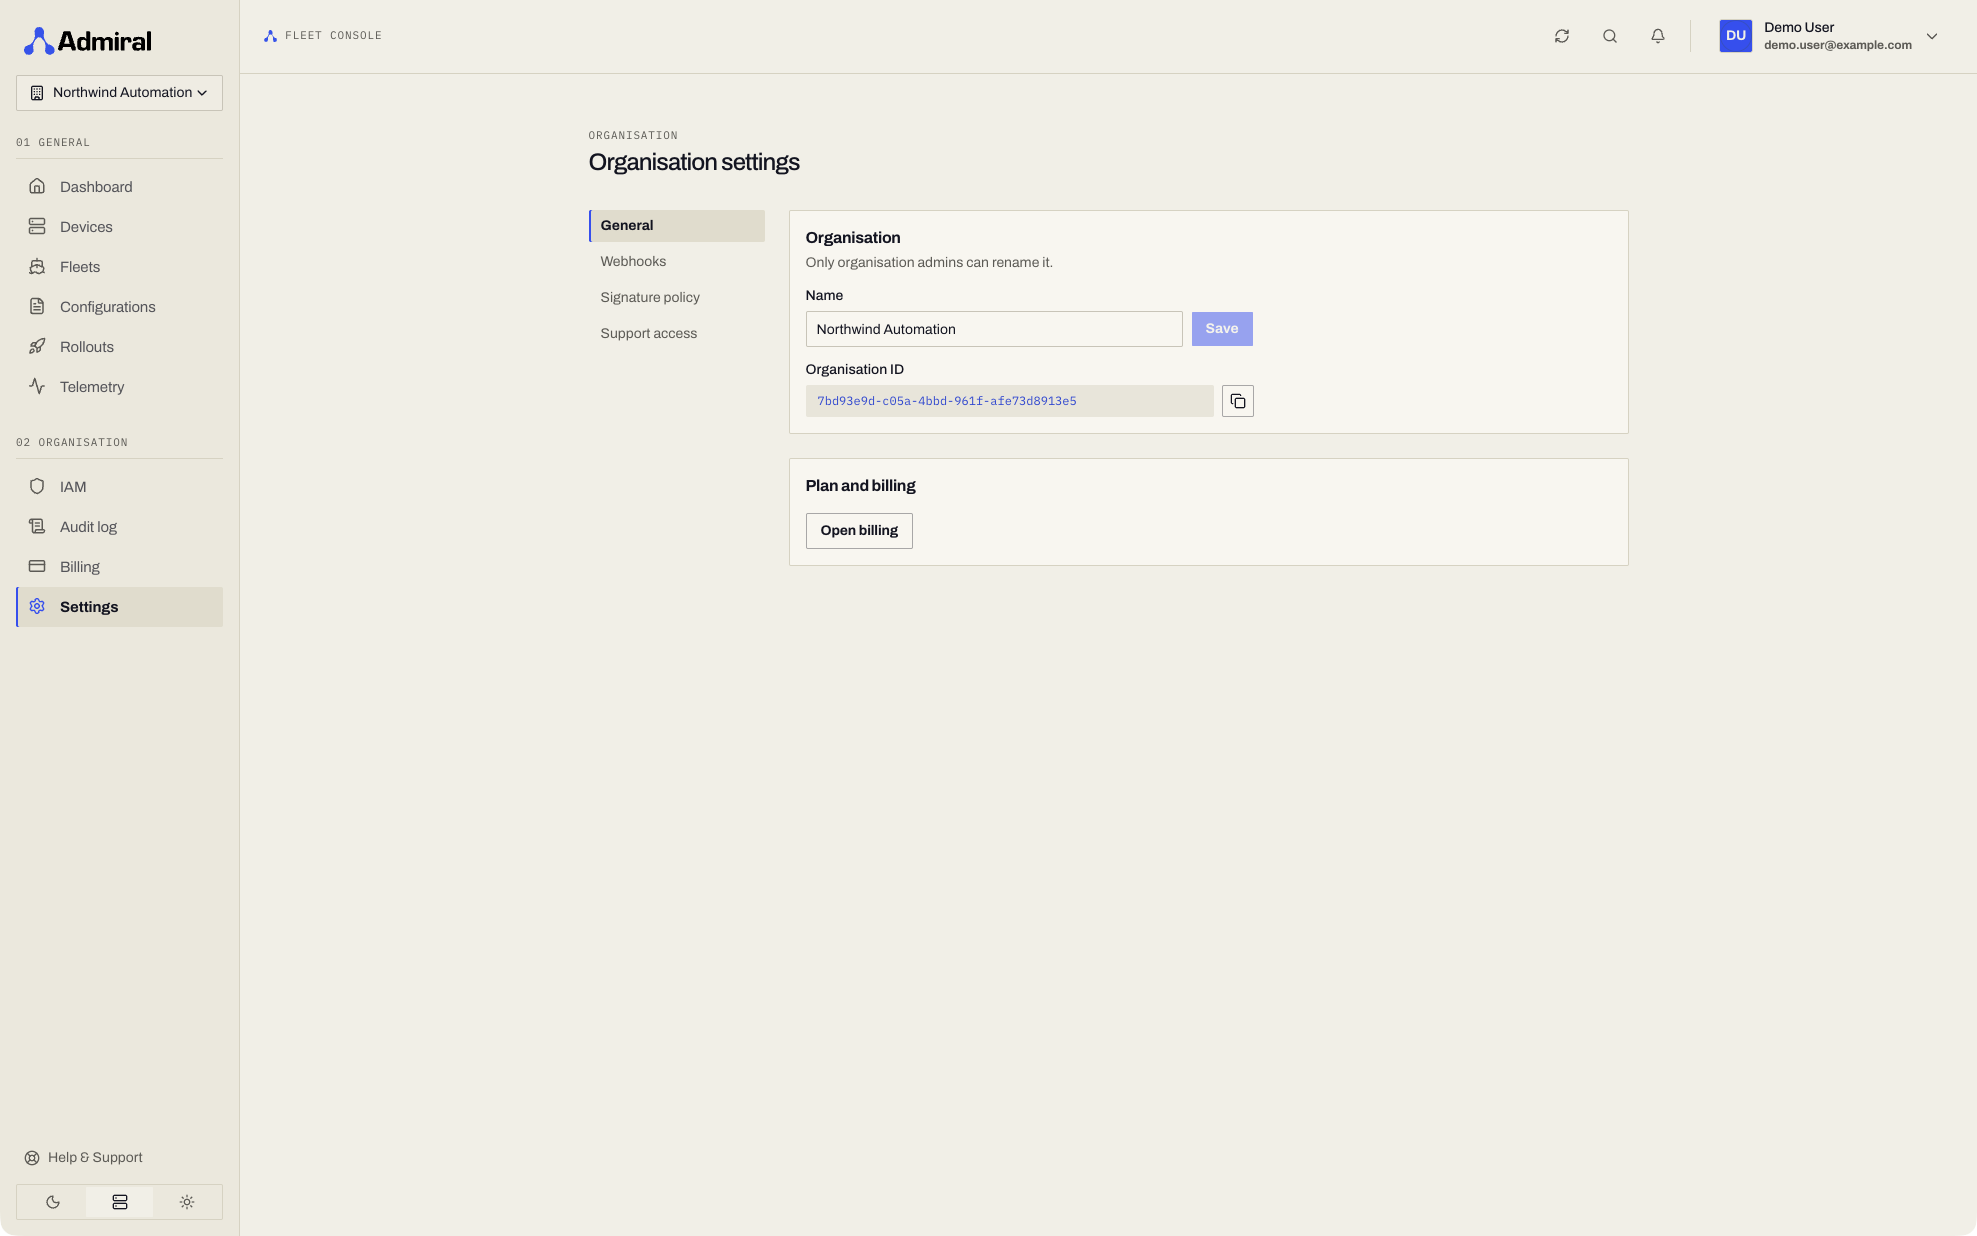Image resolution: width=1977 pixels, height=1236 pixels.
Task: Save the organisation name
Action: (1222, 329)
